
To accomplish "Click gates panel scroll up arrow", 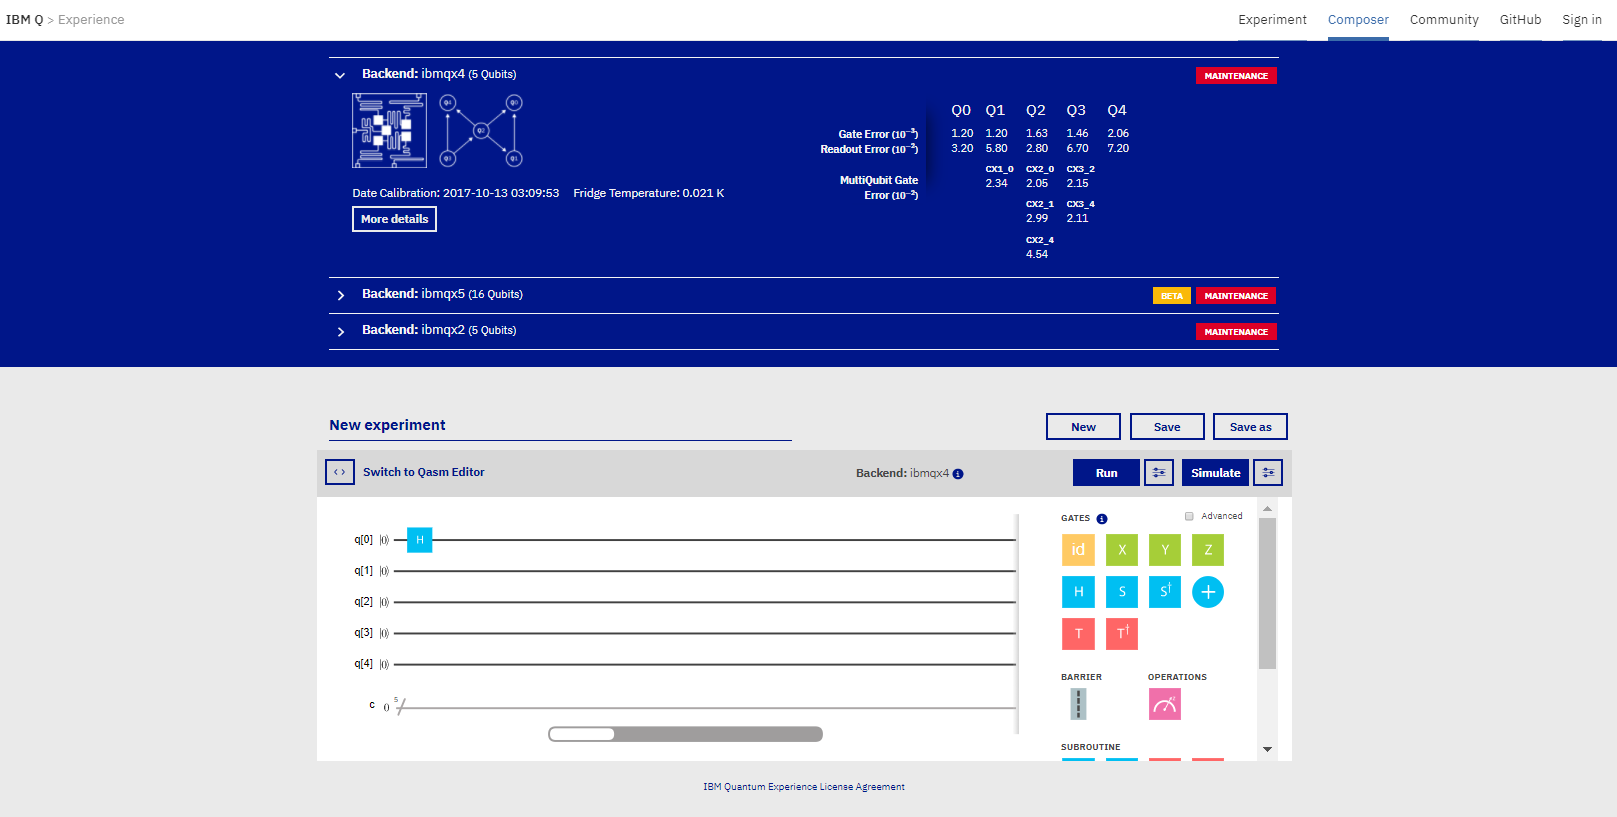I will click(x=1267, y=509).
